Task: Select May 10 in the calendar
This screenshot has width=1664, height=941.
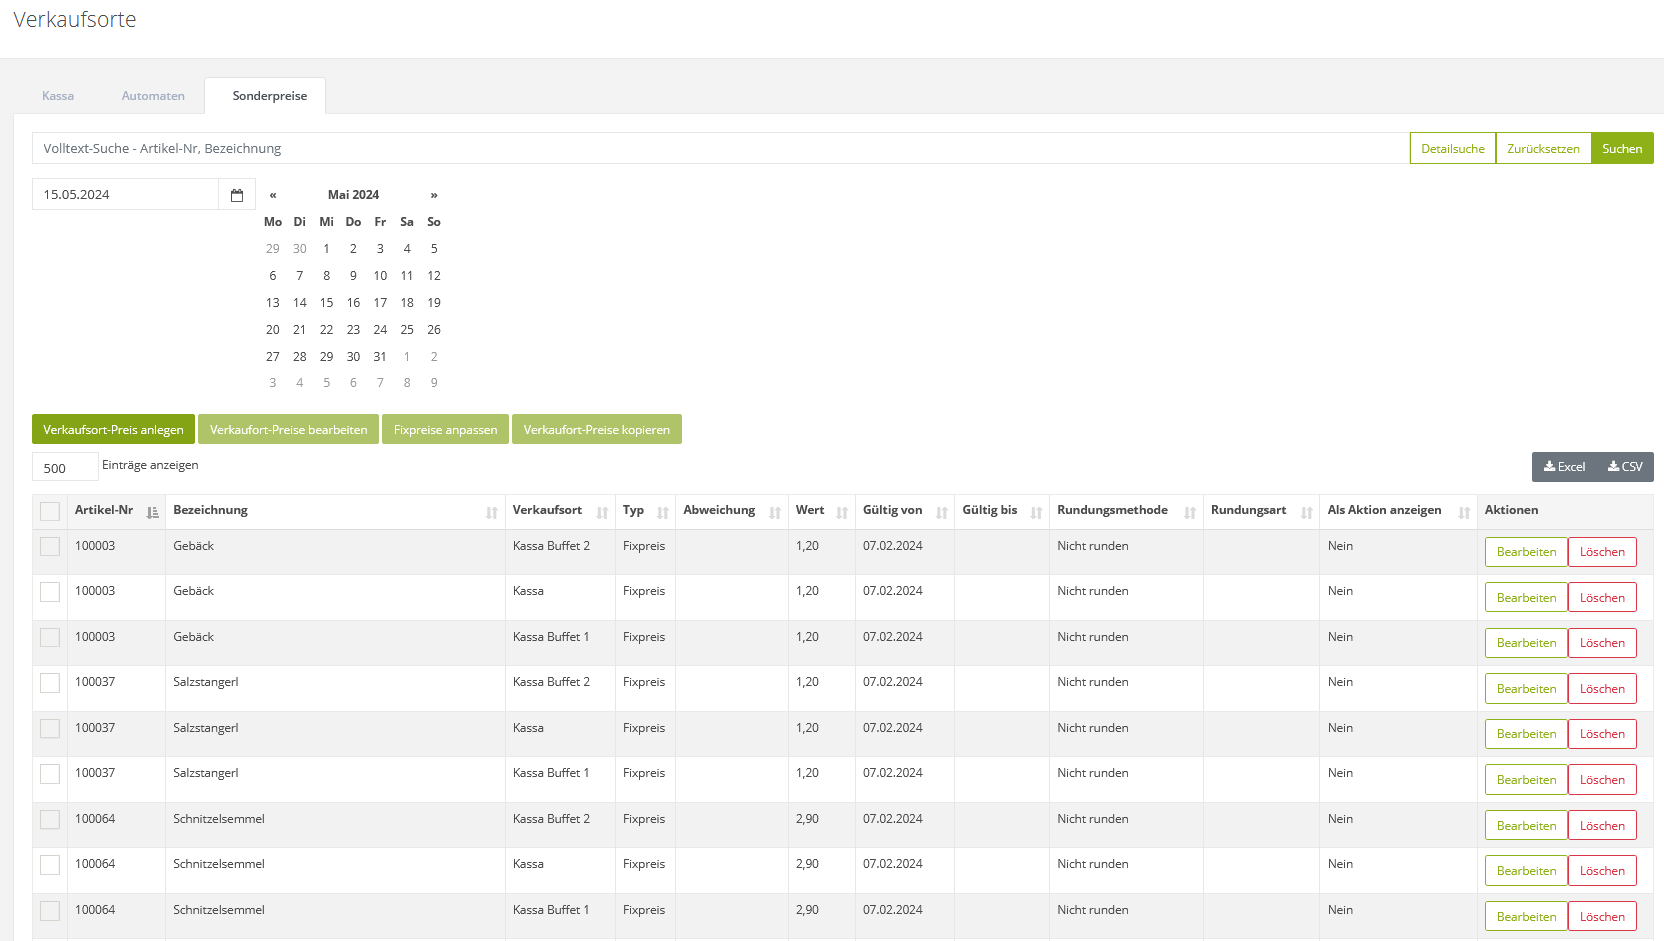Action: (x=380, y=275)
